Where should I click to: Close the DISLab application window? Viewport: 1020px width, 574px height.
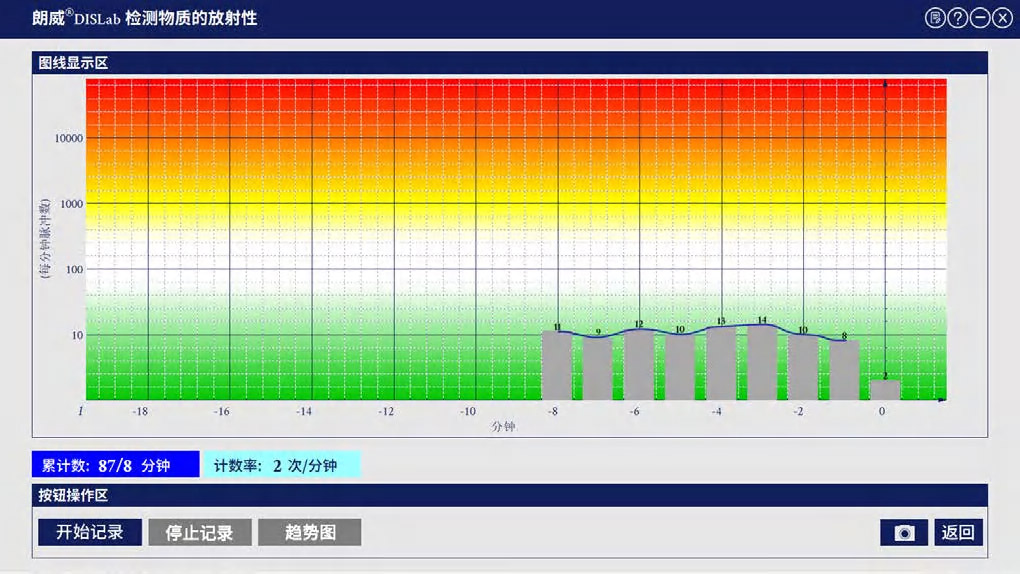pyautogui.click(x=1002, y=18)
